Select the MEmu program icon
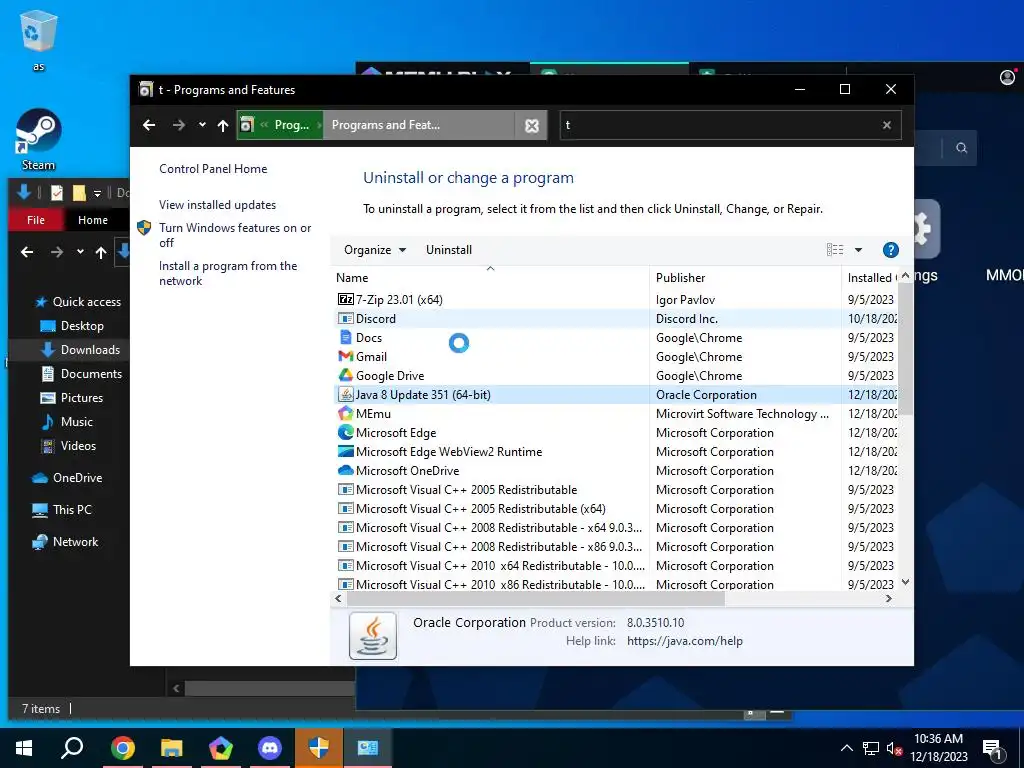The image size is (1024, 768). tap(345, 413)
